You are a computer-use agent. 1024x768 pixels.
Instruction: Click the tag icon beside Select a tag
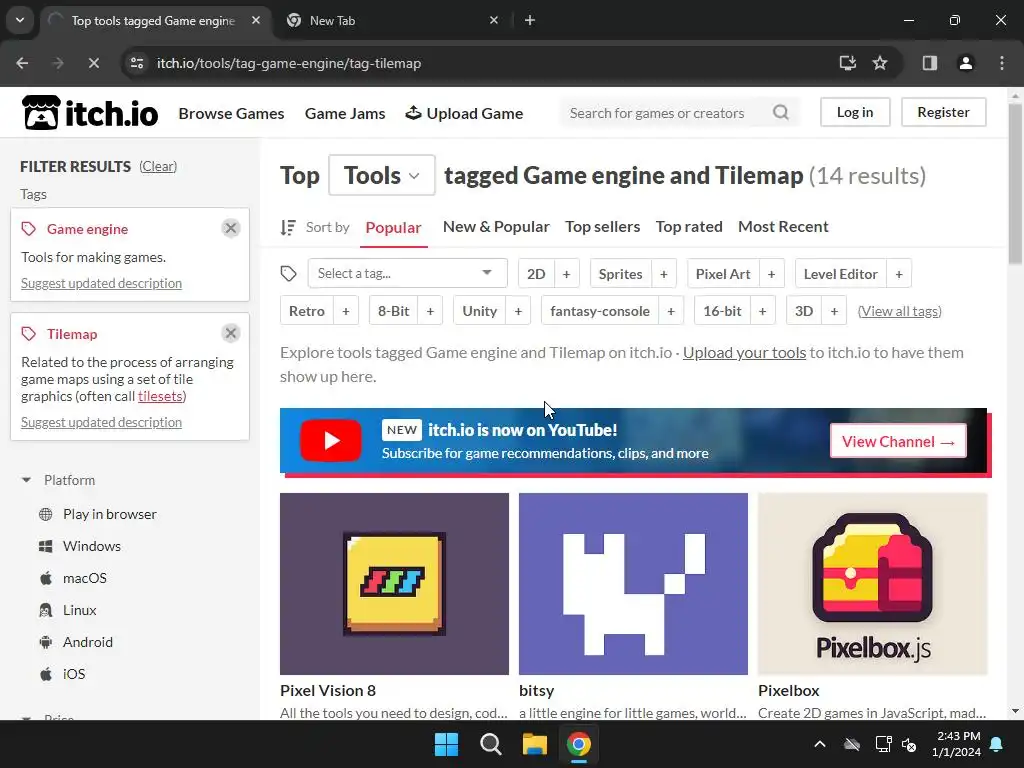(289, 274)
